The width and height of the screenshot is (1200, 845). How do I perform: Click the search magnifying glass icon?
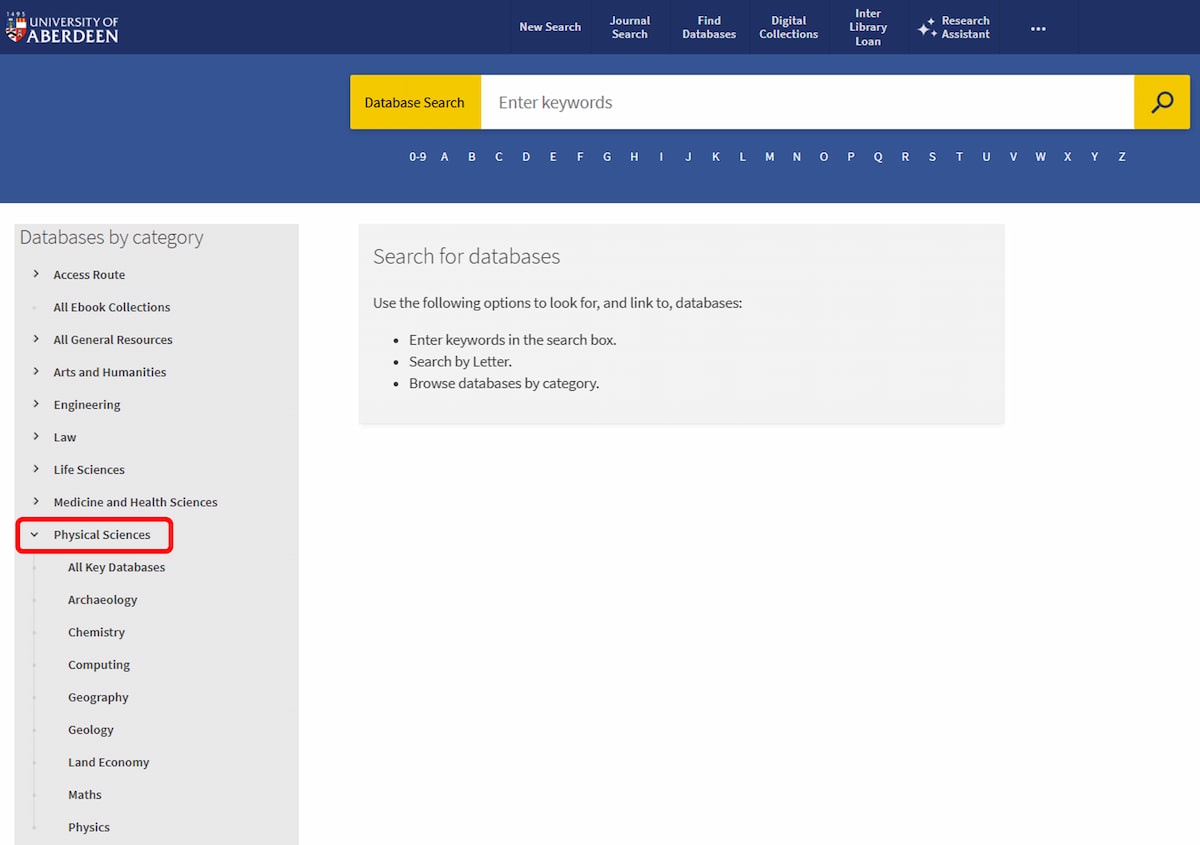[1162, 101]
